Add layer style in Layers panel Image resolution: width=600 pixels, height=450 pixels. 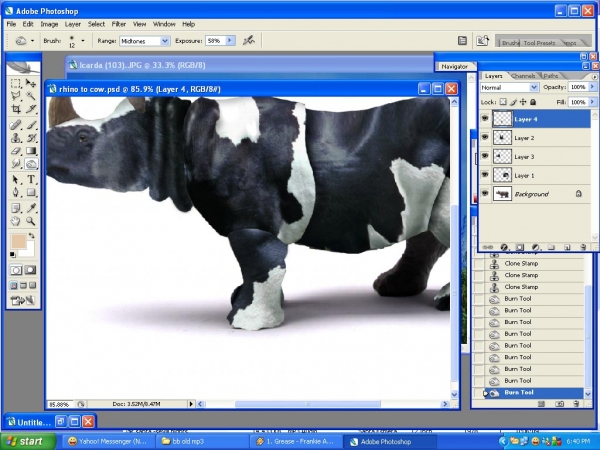504,248
